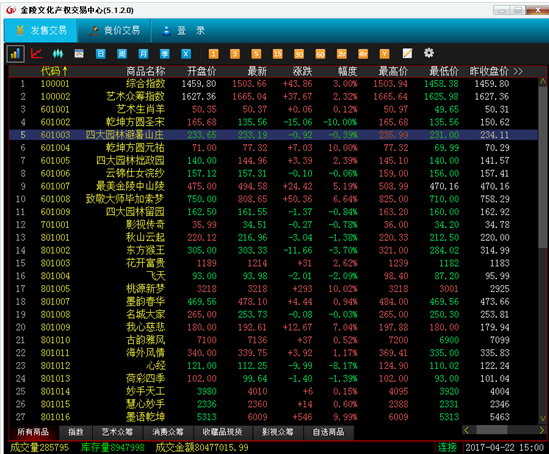
Task: Select the weekly (周) period icon
Action: 121,54
